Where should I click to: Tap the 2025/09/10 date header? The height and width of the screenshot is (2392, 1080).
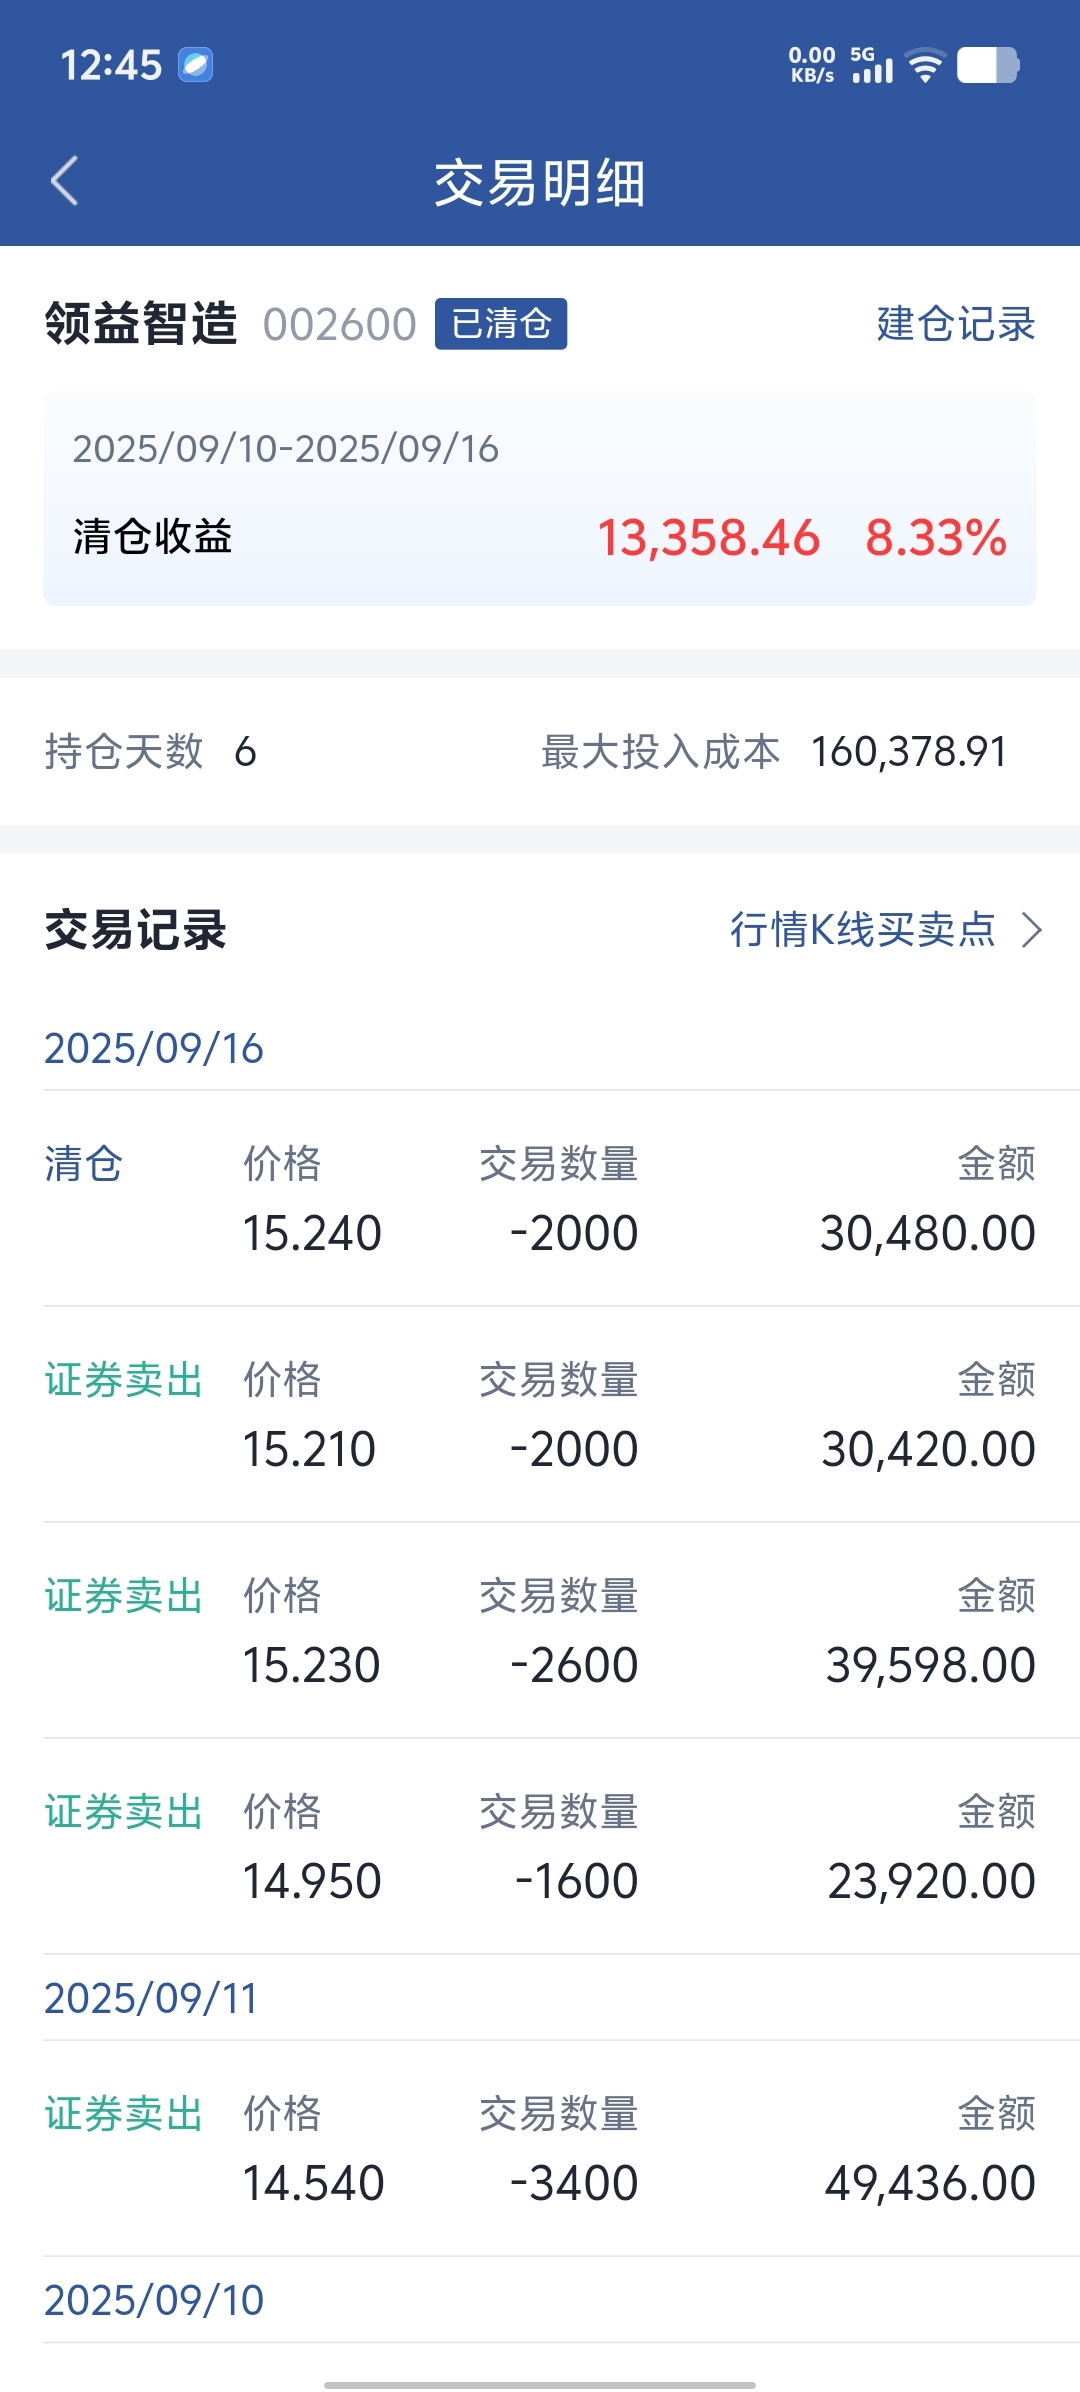pyautogui.click(x=154, y=2300)
